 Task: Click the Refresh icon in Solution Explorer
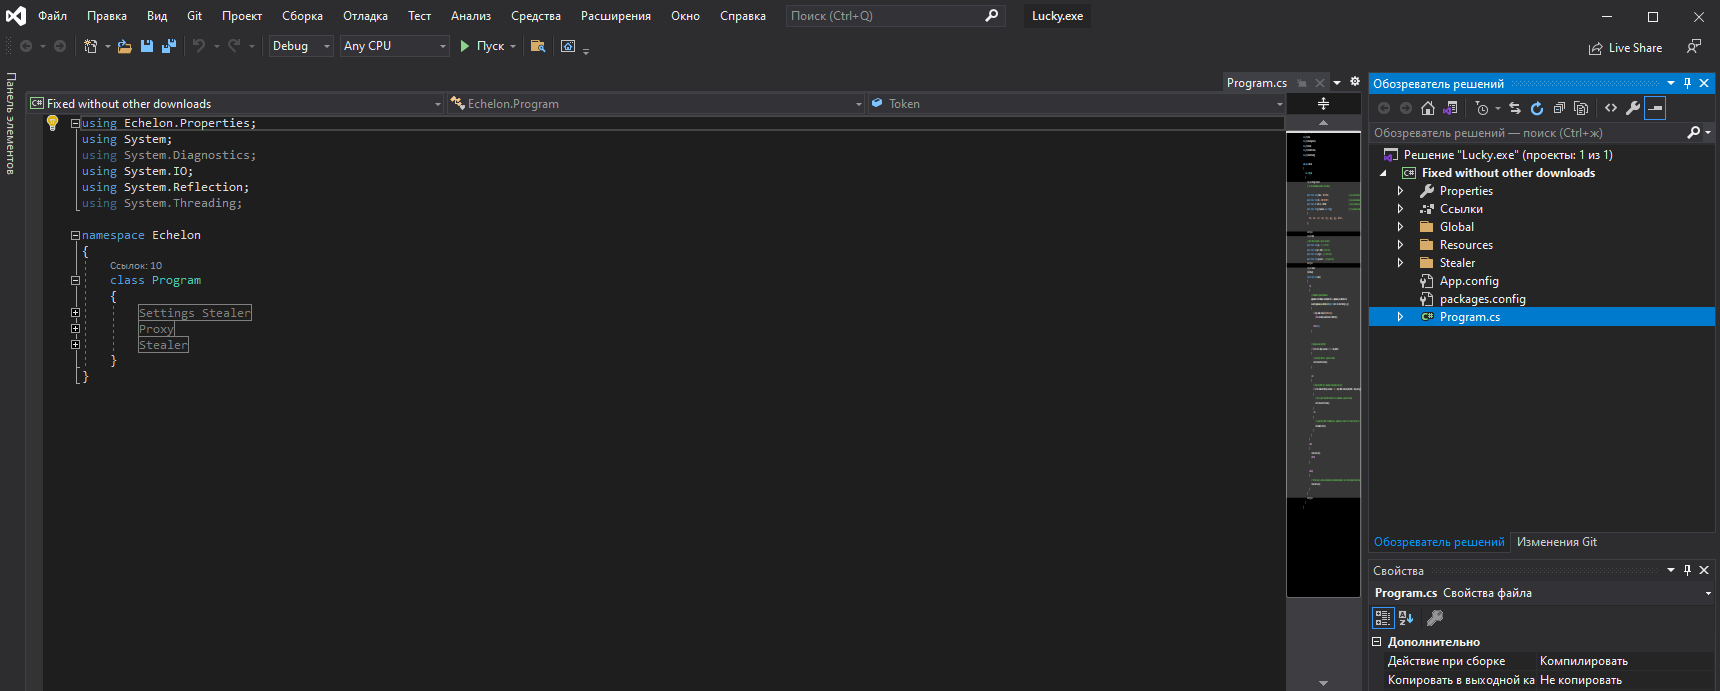click(1537, 108)
